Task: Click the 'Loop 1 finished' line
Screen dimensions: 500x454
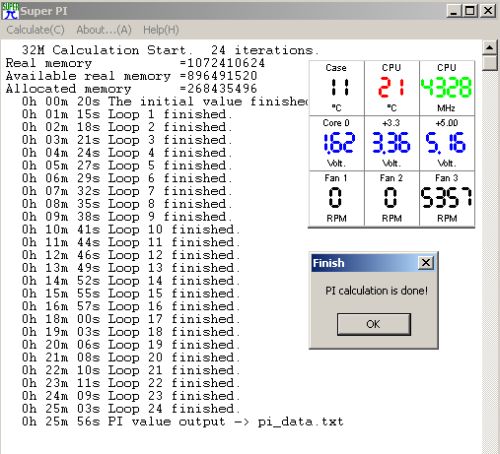Action: point(127,114)
